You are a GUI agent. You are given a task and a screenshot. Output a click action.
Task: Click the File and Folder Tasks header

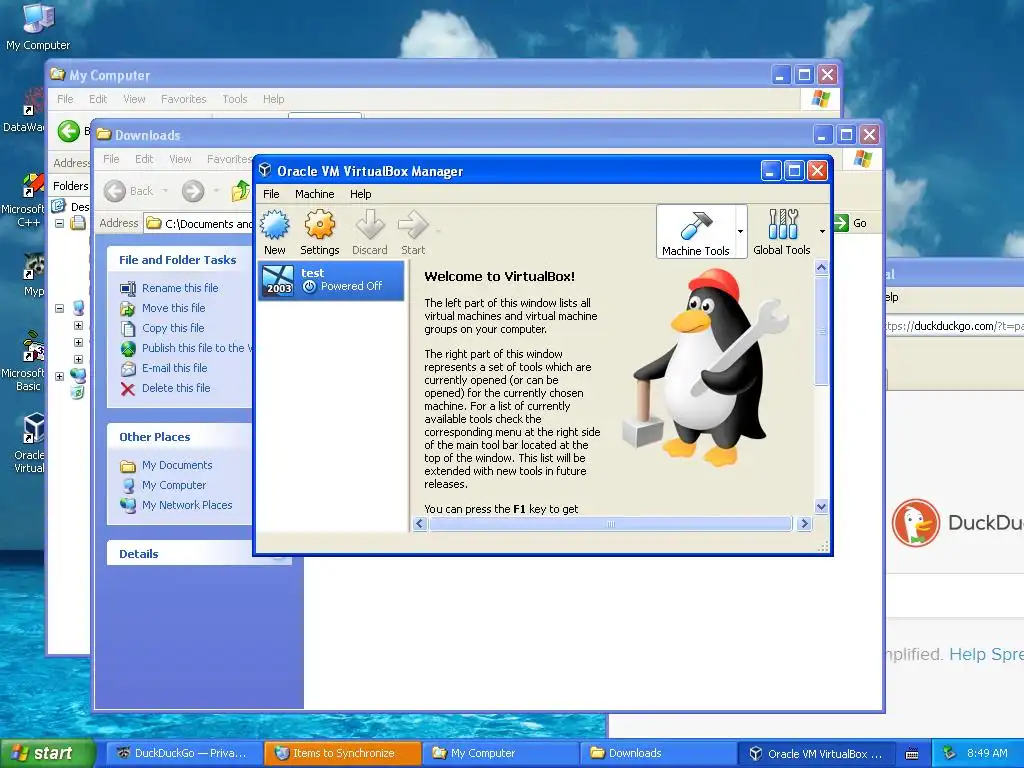tap(180, 259)
